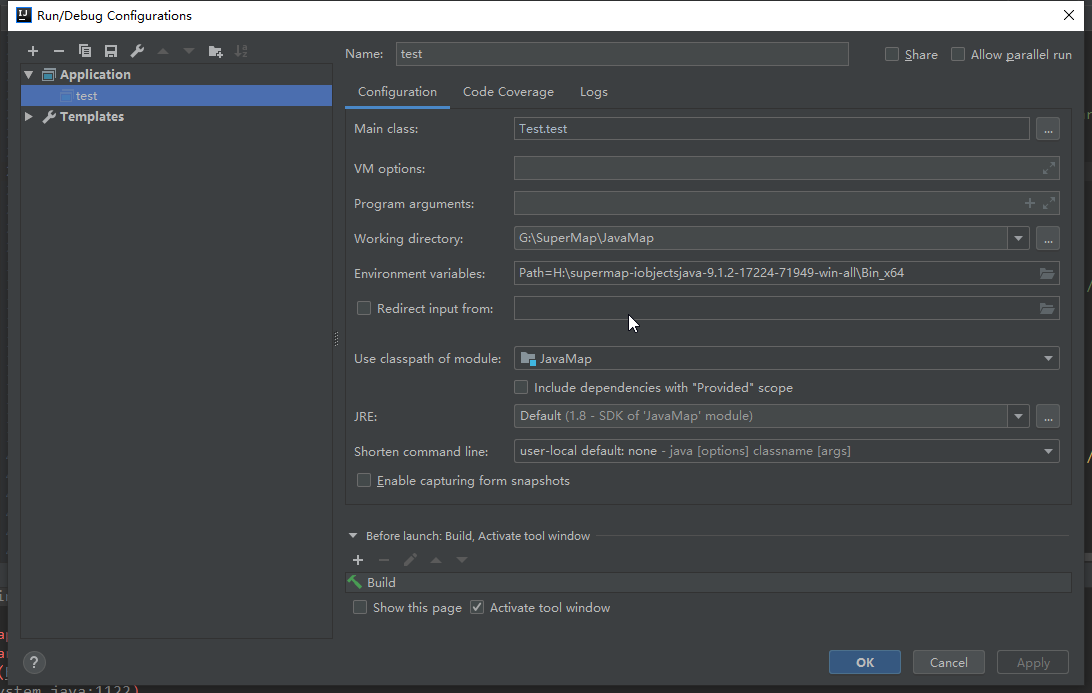This screenshot has width=1092, height=693.
Task: Select the test configuration in the tree
Action: click(177, 95)
